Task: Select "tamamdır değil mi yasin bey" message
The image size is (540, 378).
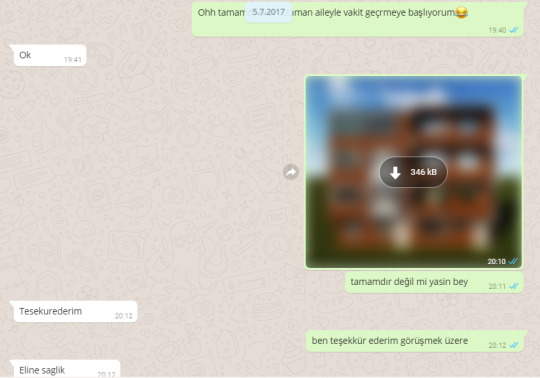Action: [434, 282]
